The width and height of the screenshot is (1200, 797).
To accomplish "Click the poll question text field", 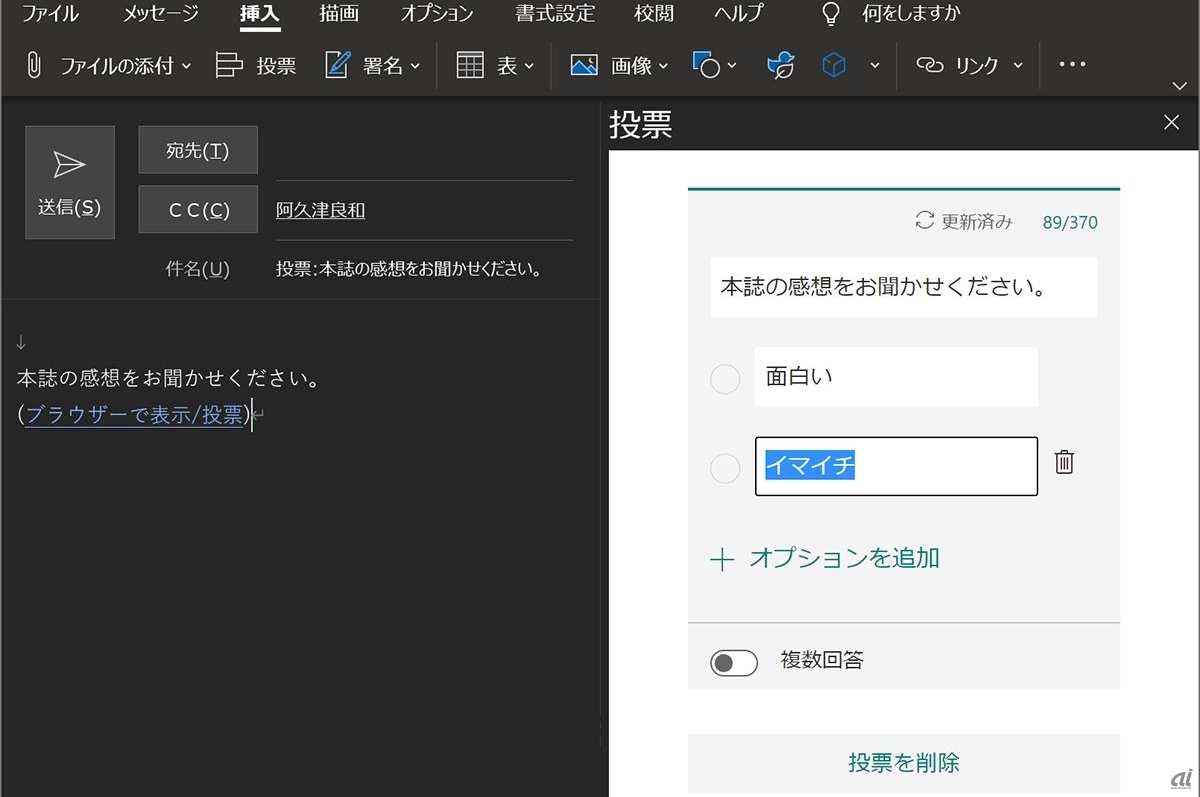I will 903,287.
